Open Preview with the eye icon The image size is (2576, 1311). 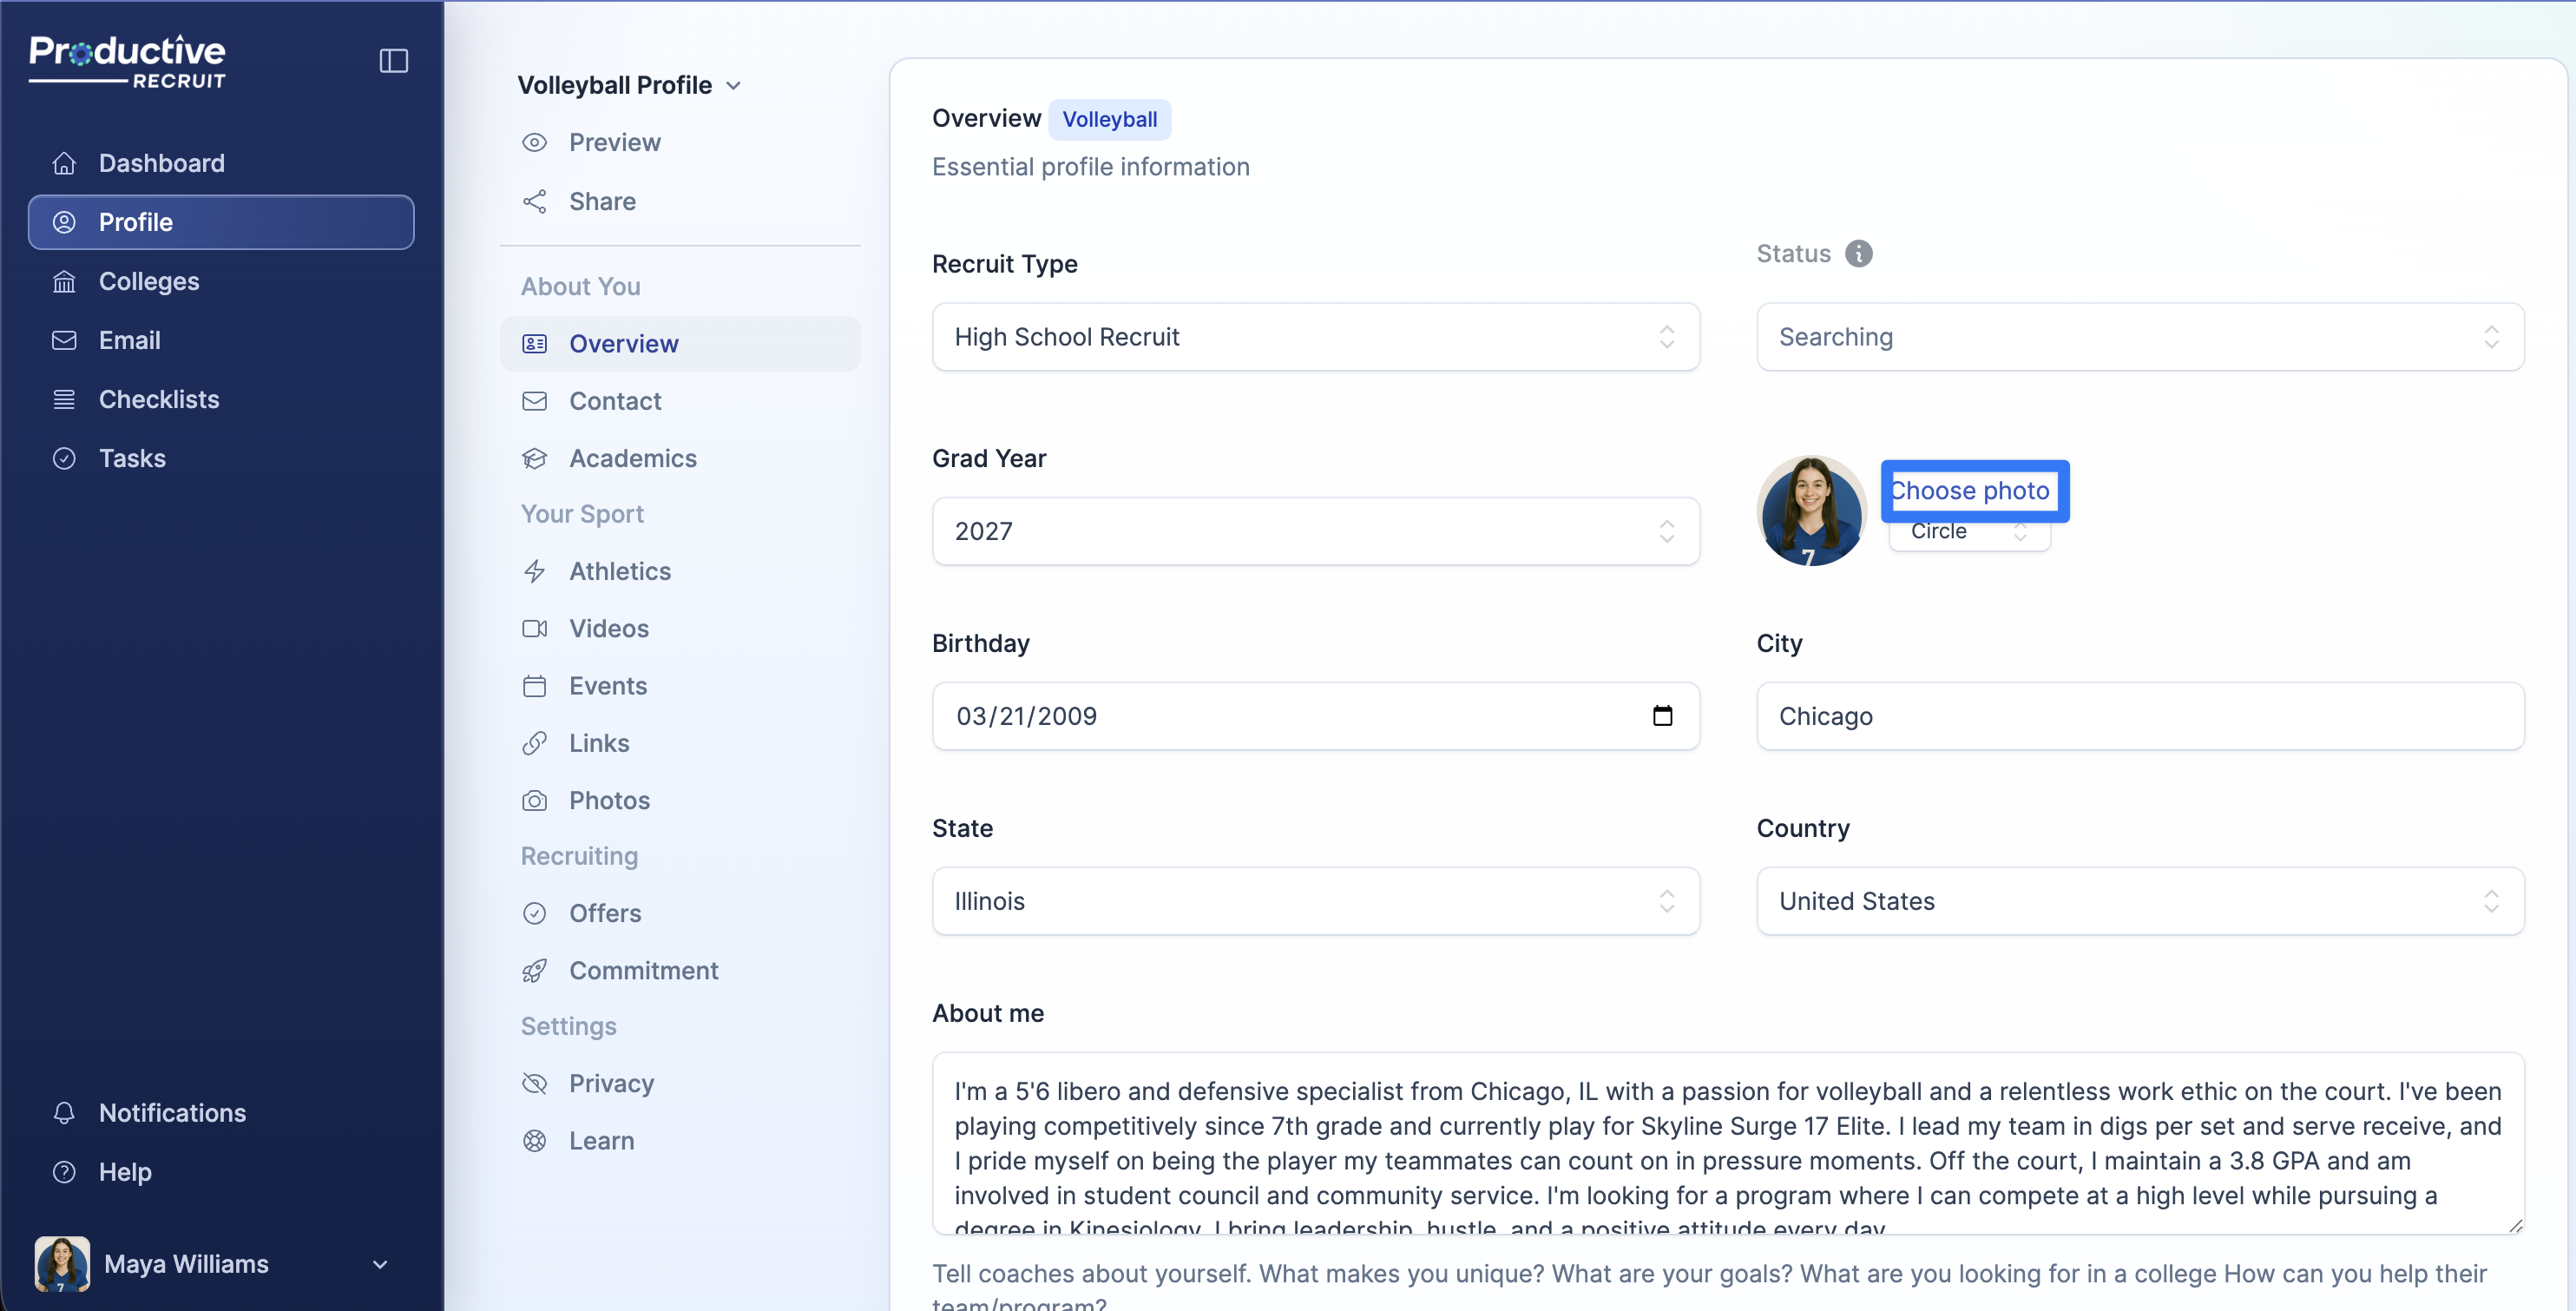[x=534, y=143]
